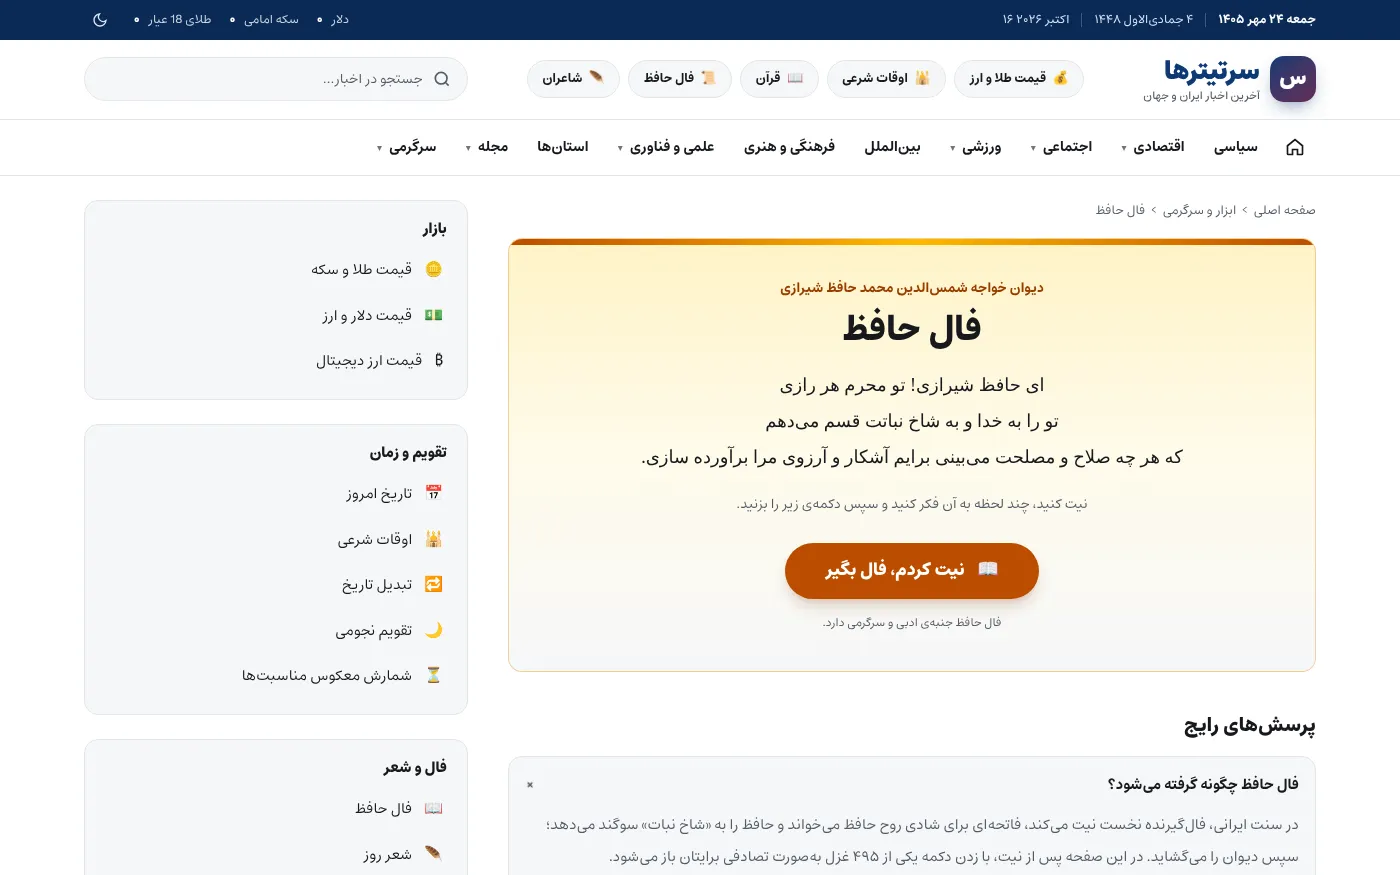The width and height of the screenshot is (1400, 875).
Task: Open the تاریخ امروز sidebar link
Action: click(x=379, y=493)
